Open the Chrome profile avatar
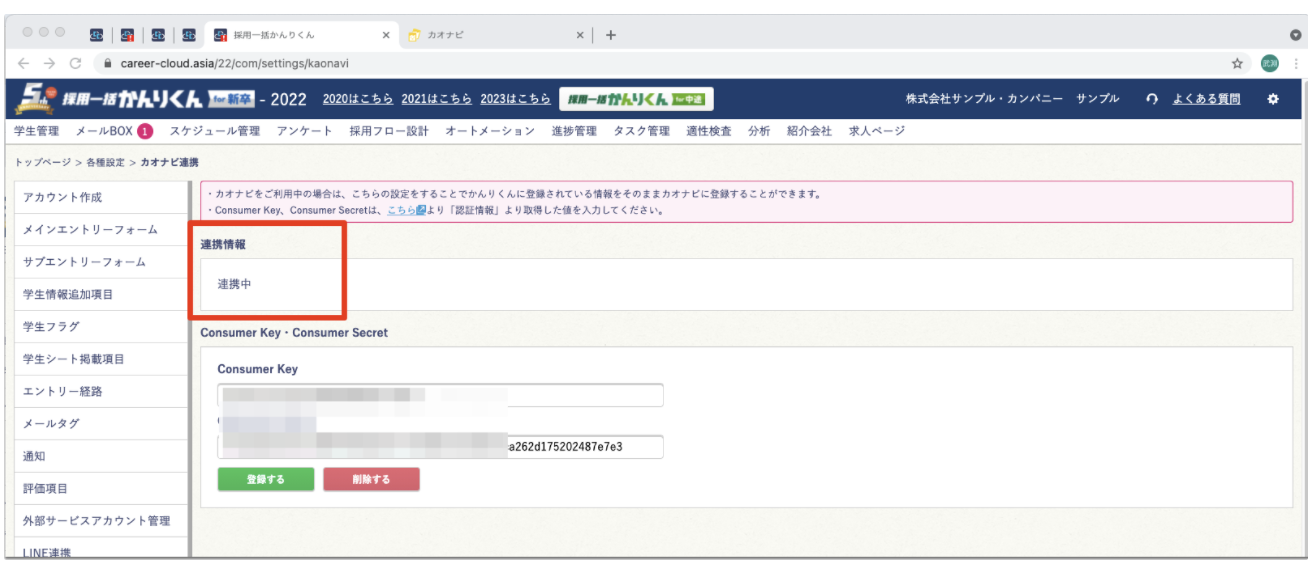The width and height of the screenshot is (1310, 568). coord(1269,62)
